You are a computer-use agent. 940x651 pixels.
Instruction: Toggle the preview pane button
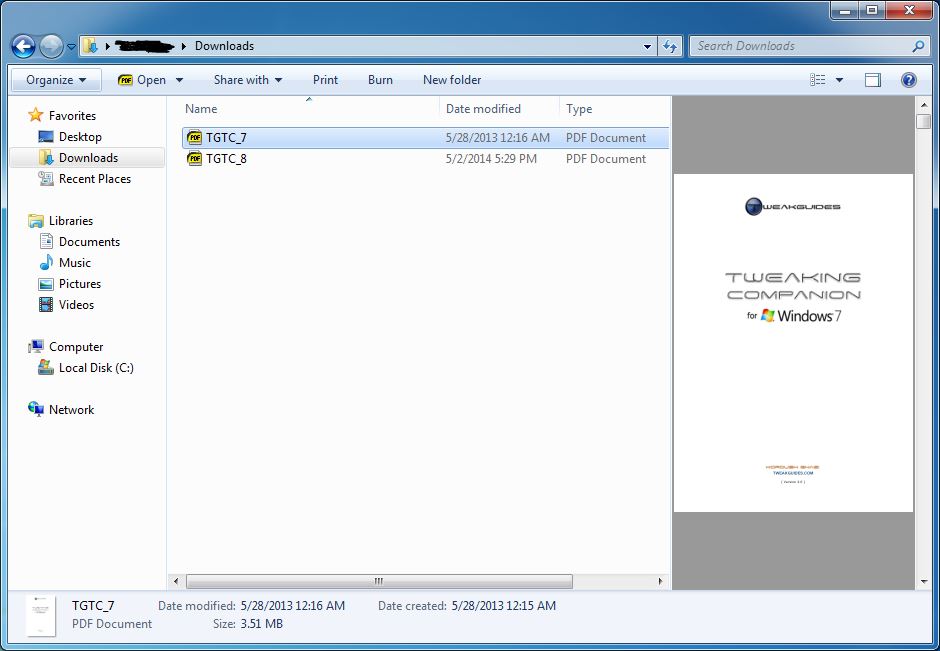[873, 80]
